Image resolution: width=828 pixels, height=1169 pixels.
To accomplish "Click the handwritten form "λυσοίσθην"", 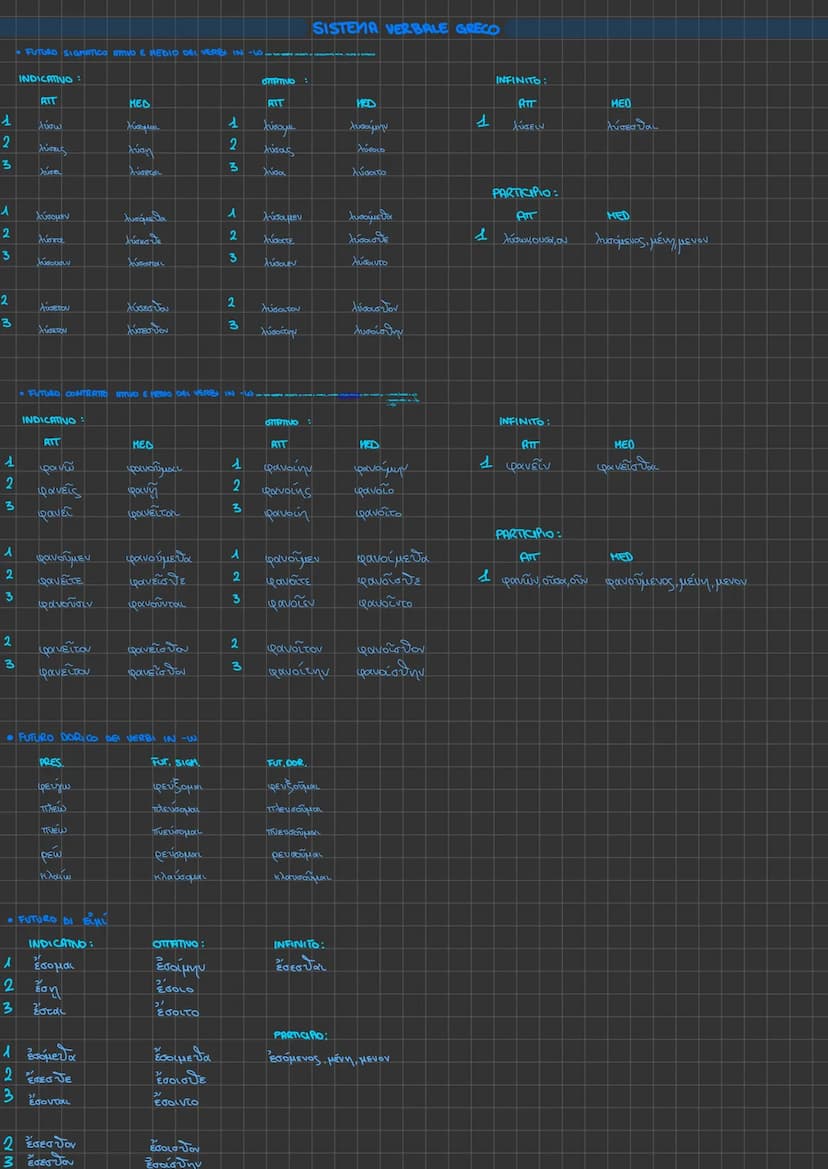I will tap(378, 333).
